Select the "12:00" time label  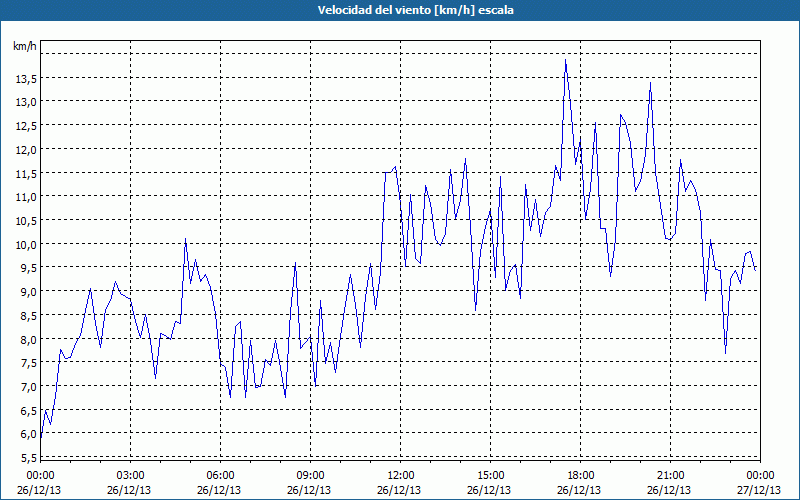[401, 476]
